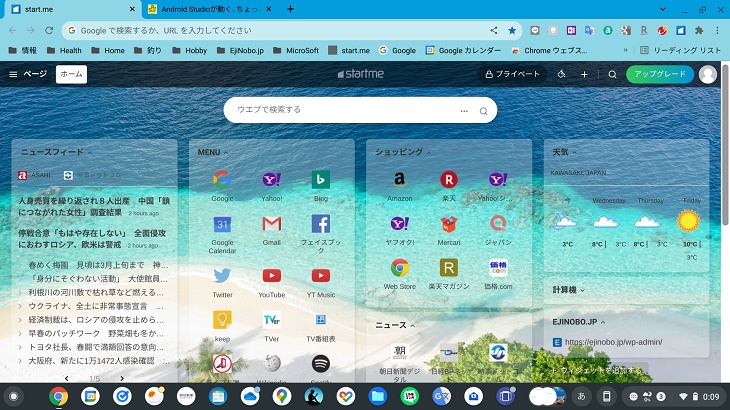730x410 pixels.
Task: Open the Google keep shortcut
Action: tap(222, 320)
